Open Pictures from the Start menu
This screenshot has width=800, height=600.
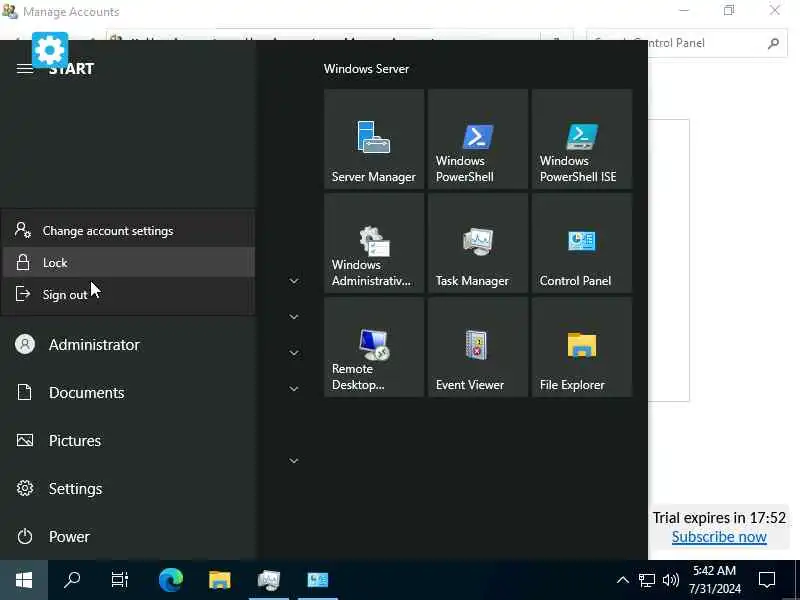click(128, 440)
